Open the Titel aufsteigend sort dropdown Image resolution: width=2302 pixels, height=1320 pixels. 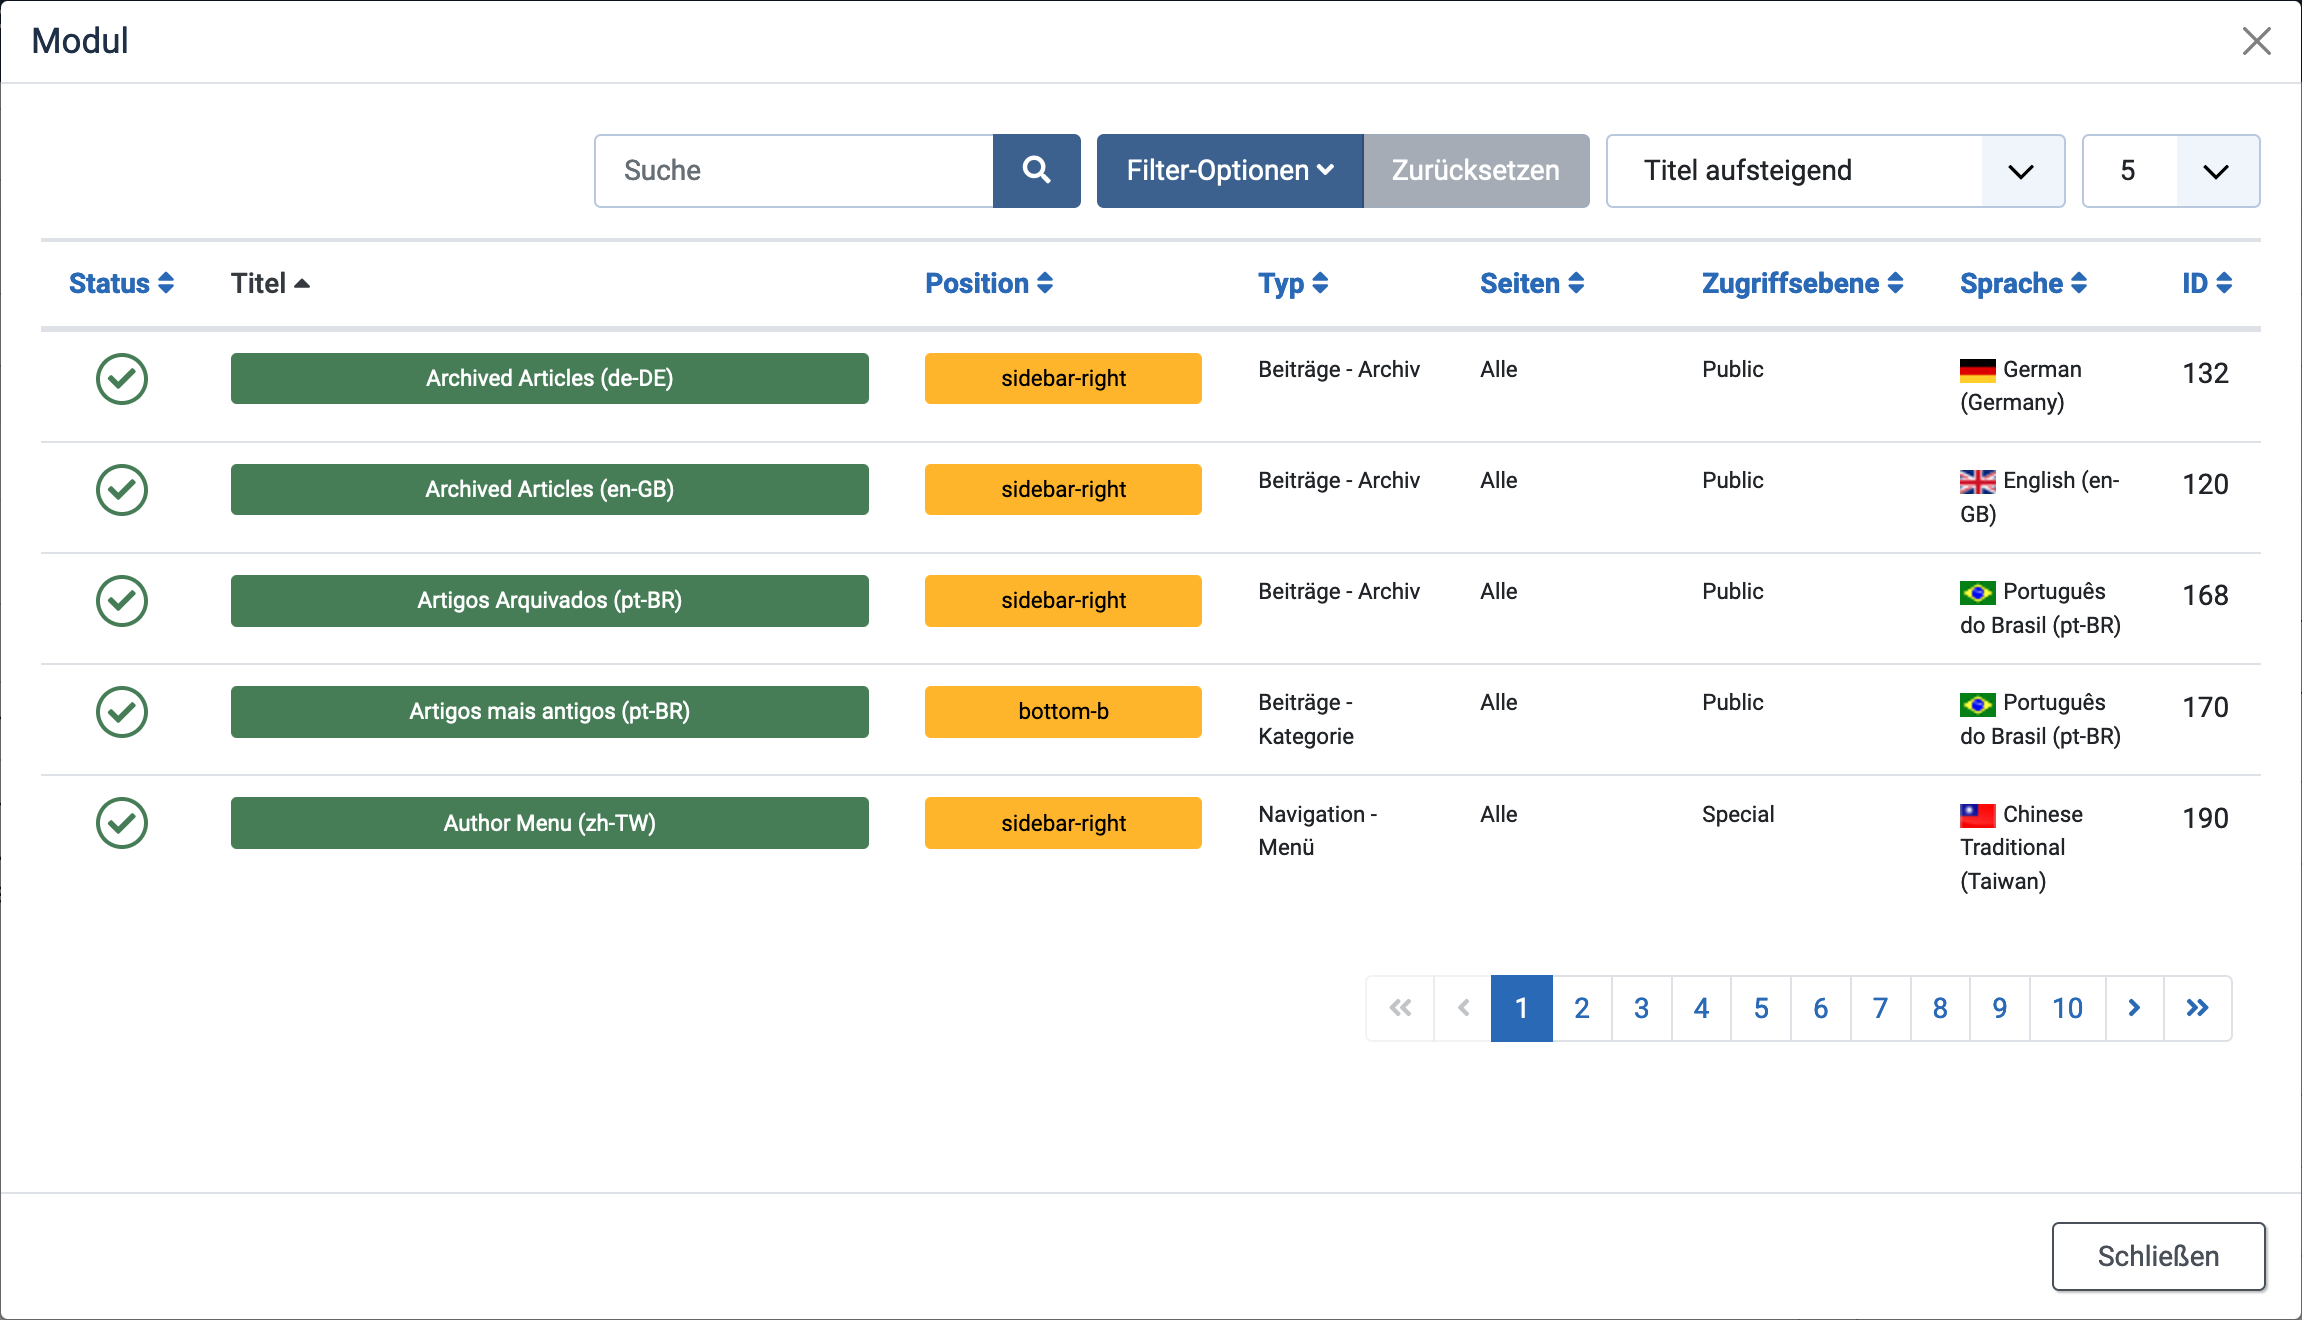point(1835,171)
